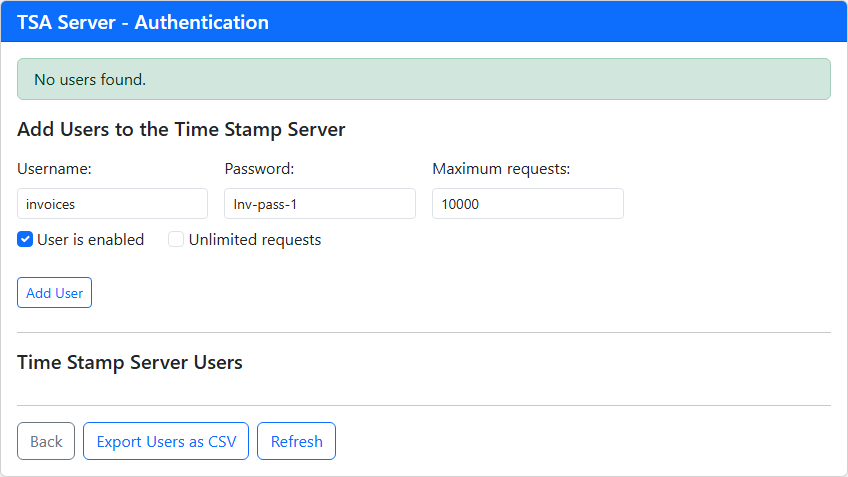Click the Add User button

[55, 293]
